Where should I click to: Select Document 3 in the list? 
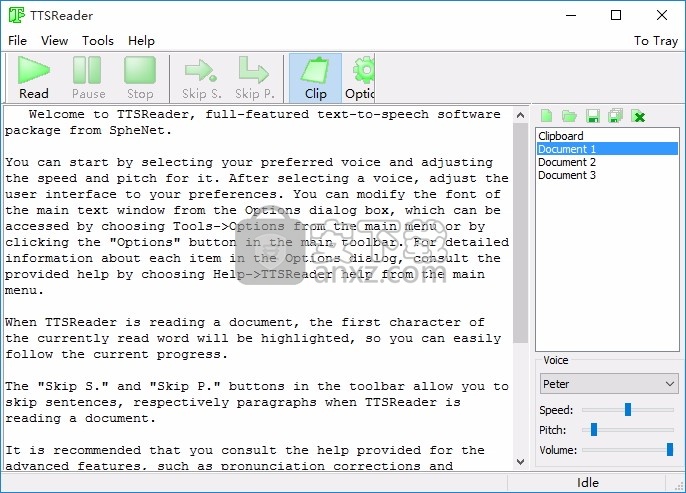pos(607,175)
